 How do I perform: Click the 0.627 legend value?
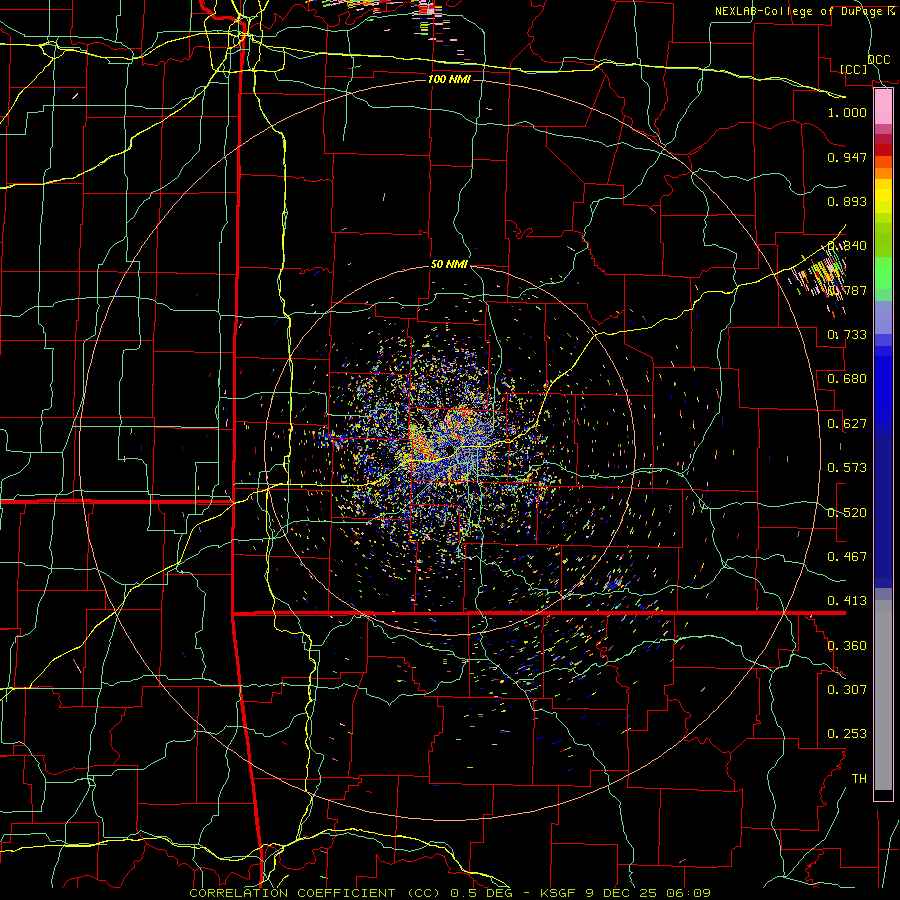(847, 424)
